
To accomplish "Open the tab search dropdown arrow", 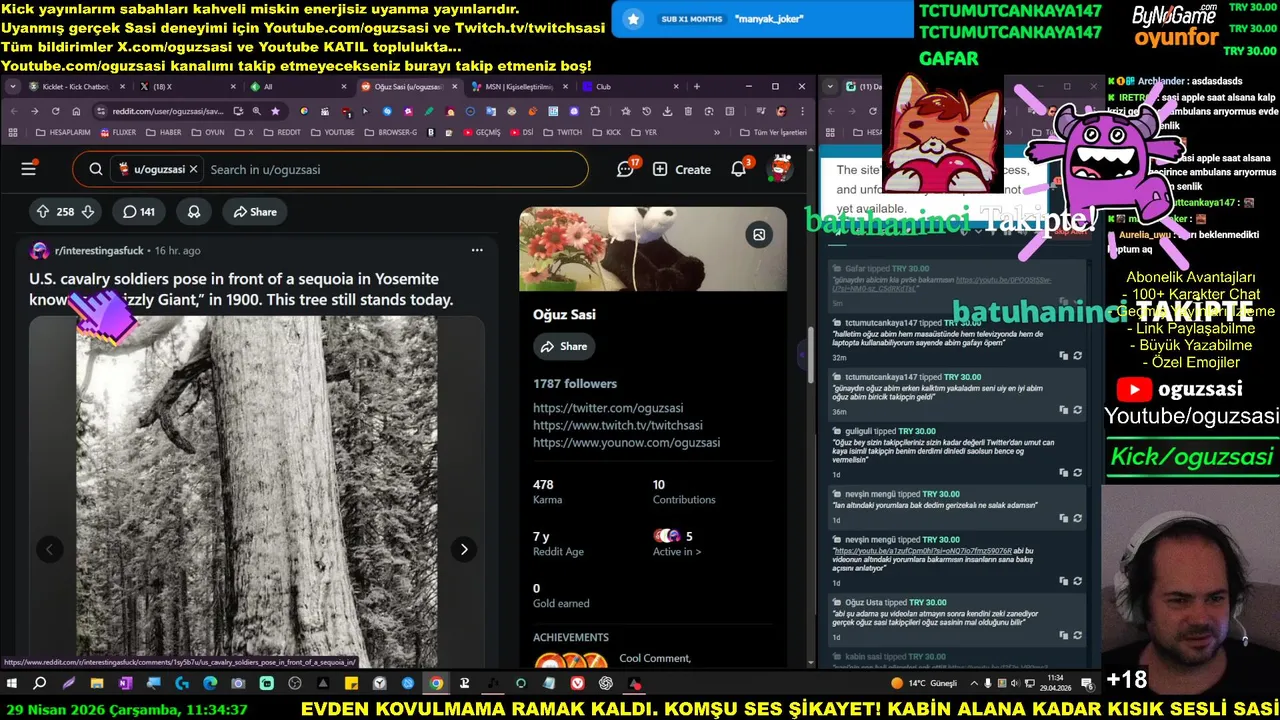I will click(12, 87).
